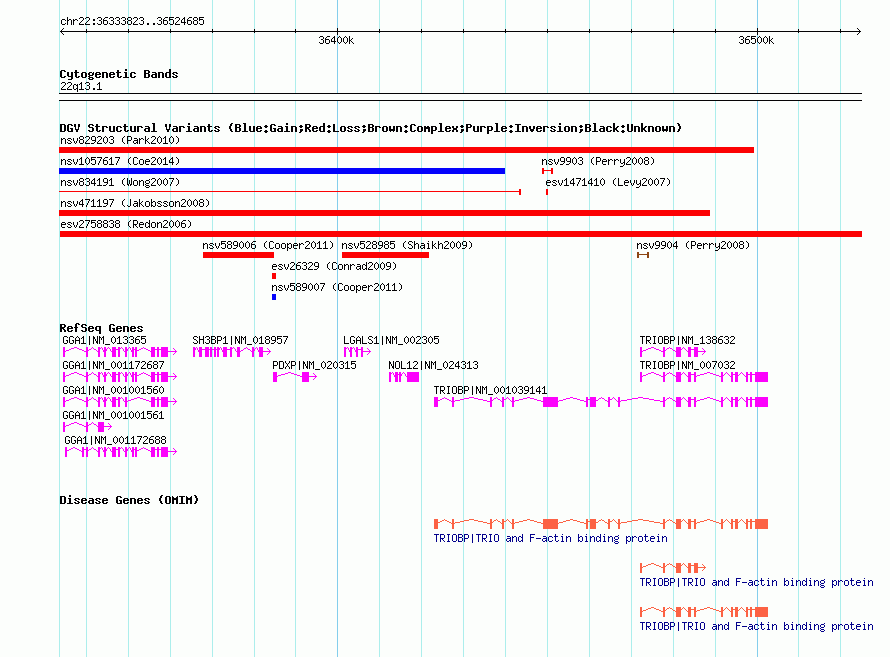Click the TRIOBP|NM_138632 gene glyph

coord(673,352)
